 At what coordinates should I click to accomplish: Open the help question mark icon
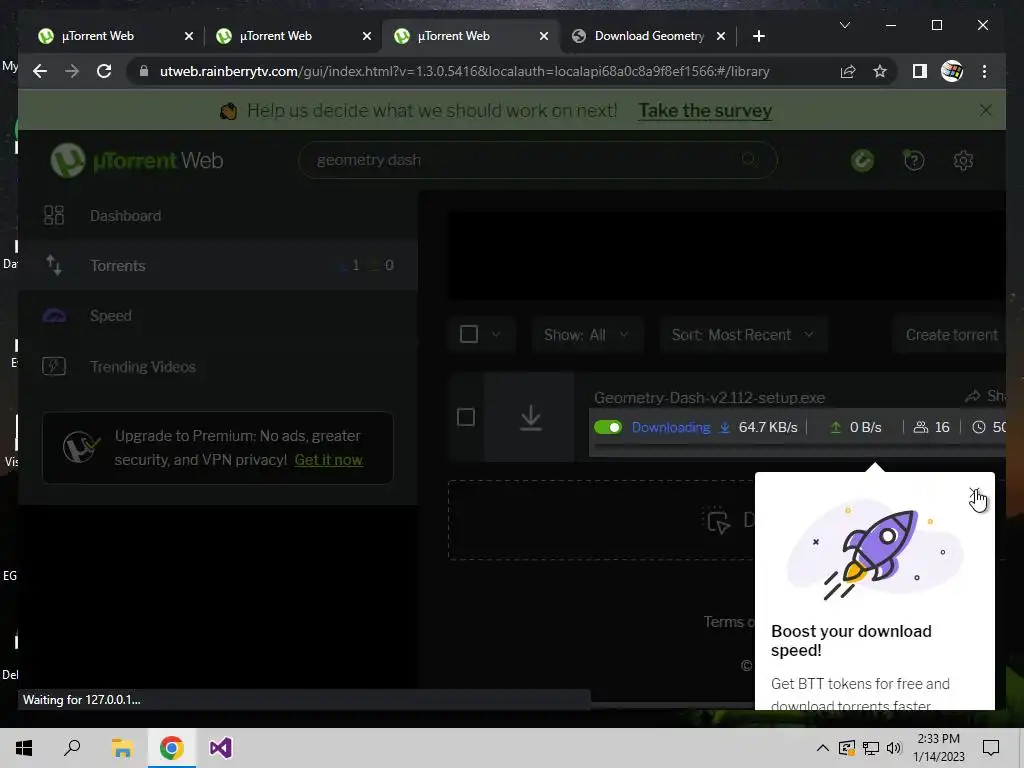point(913,160)
